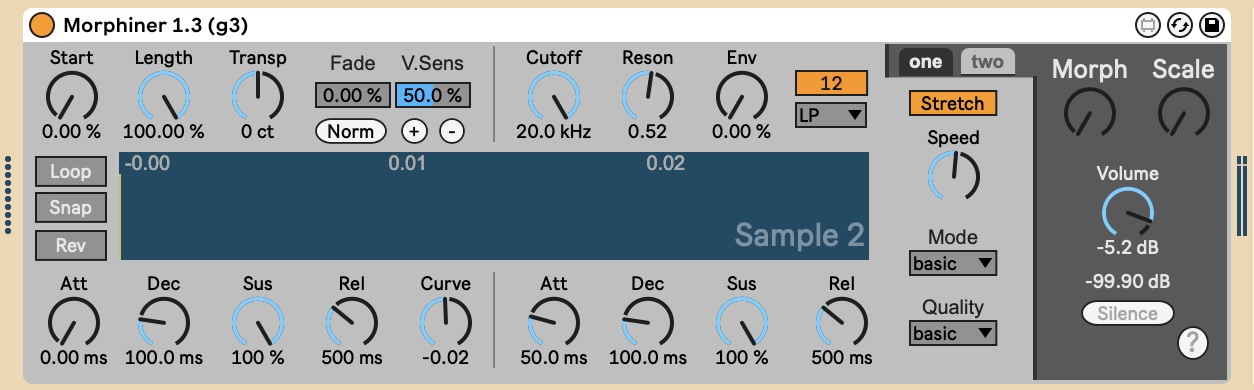This screenshot has height=390, width=1254.
Task: Toggle the Loop button
Action: 70,171
